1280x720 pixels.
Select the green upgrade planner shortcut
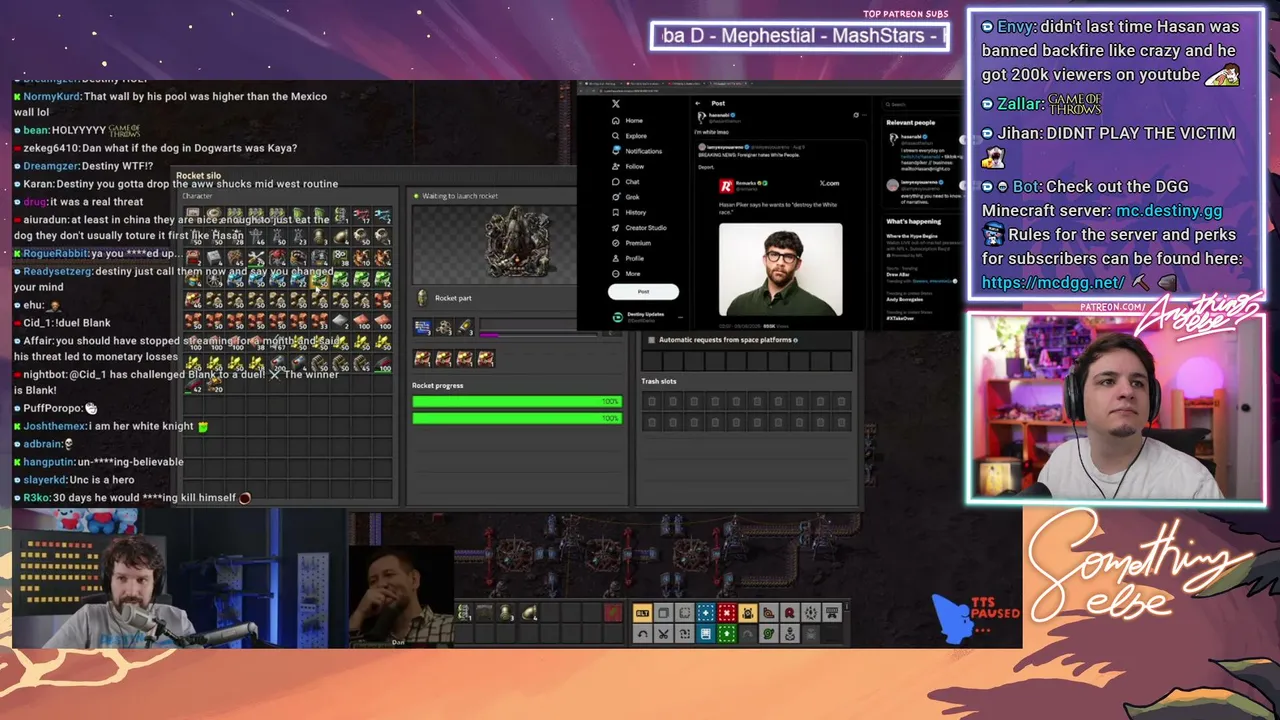point(727,634)
